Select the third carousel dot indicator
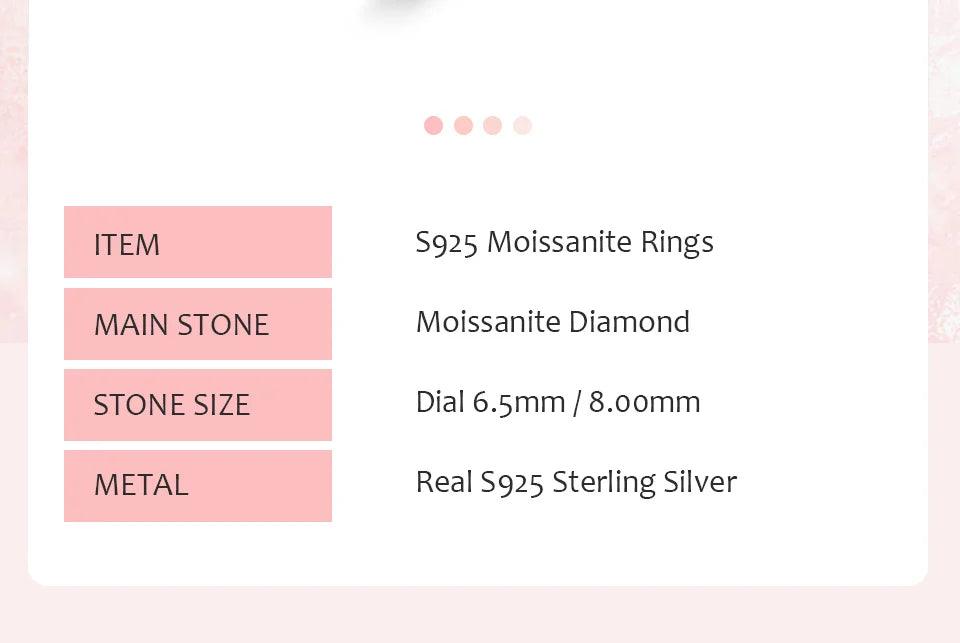 (492, 125)
